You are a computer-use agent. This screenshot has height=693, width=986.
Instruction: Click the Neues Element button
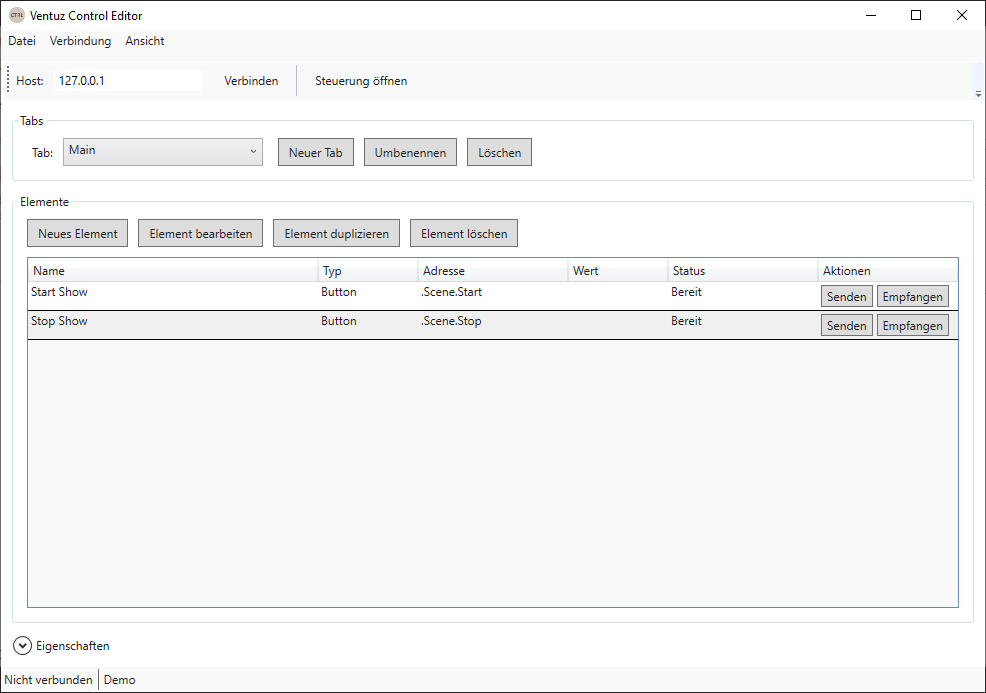pos(77,233)
